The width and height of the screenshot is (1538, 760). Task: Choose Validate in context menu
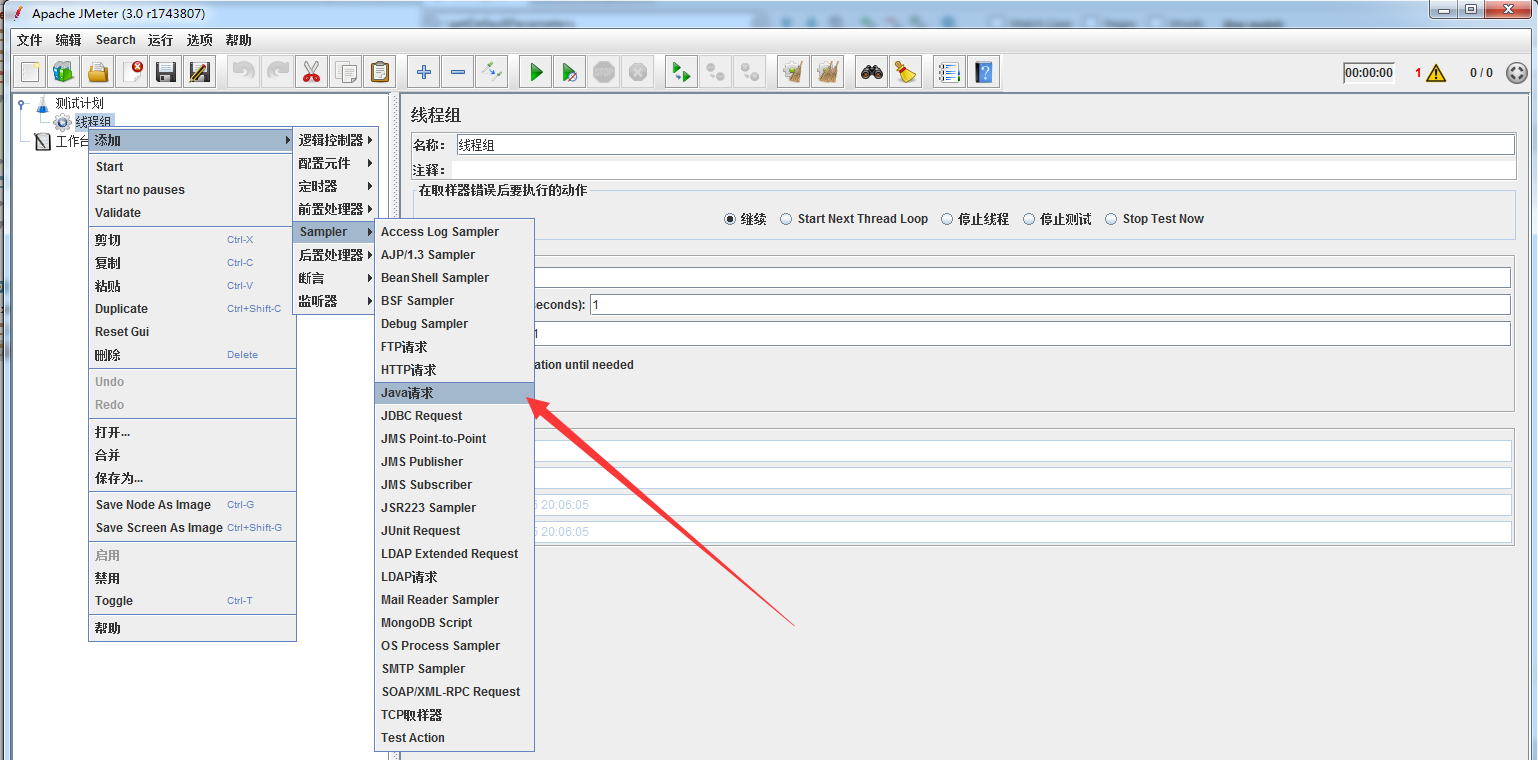click(x=192, y=213)
